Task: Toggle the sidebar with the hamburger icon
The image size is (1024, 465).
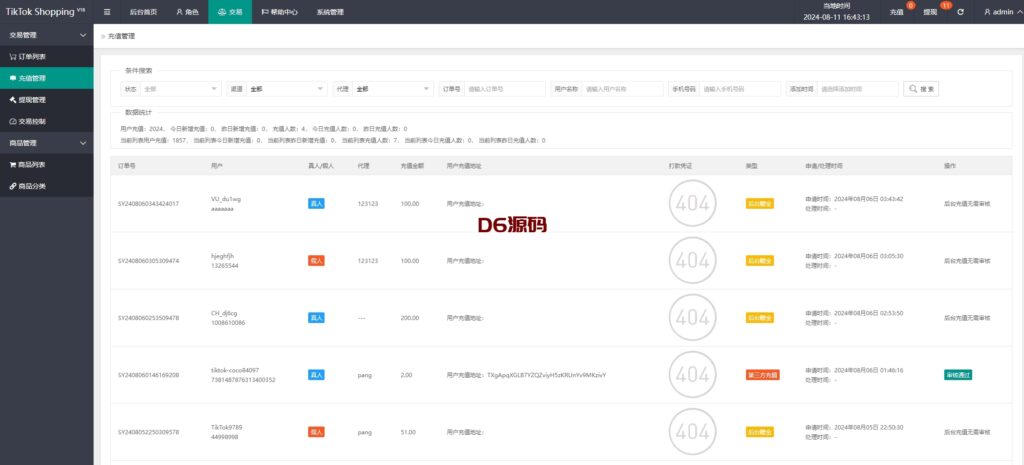Action: click(x=107, y=12)
